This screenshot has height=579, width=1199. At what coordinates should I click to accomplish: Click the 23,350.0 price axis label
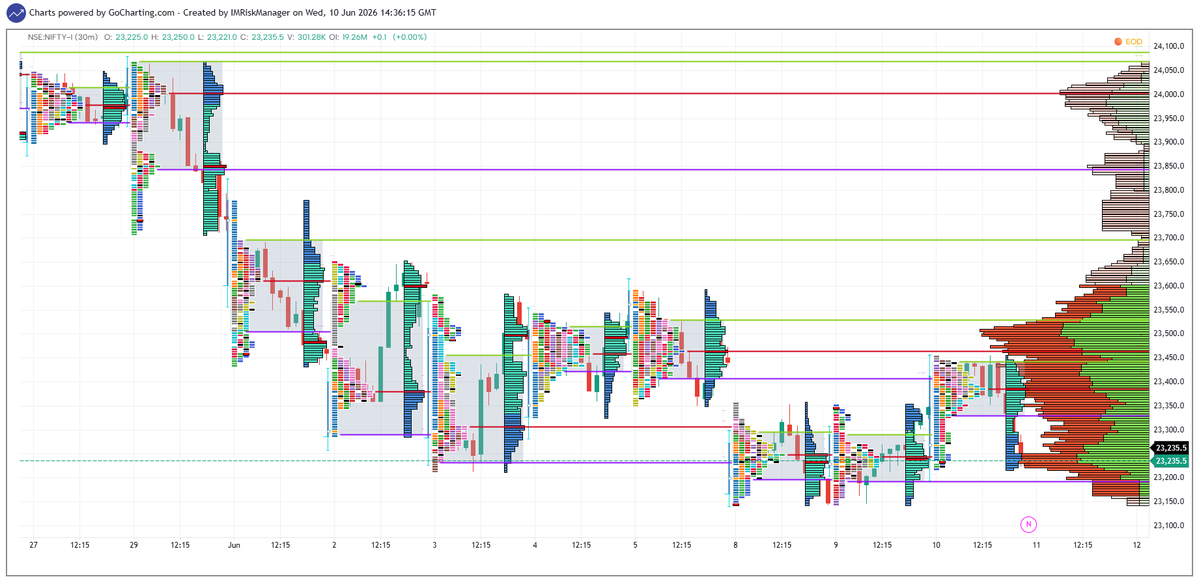click(x=1171, y=405)
